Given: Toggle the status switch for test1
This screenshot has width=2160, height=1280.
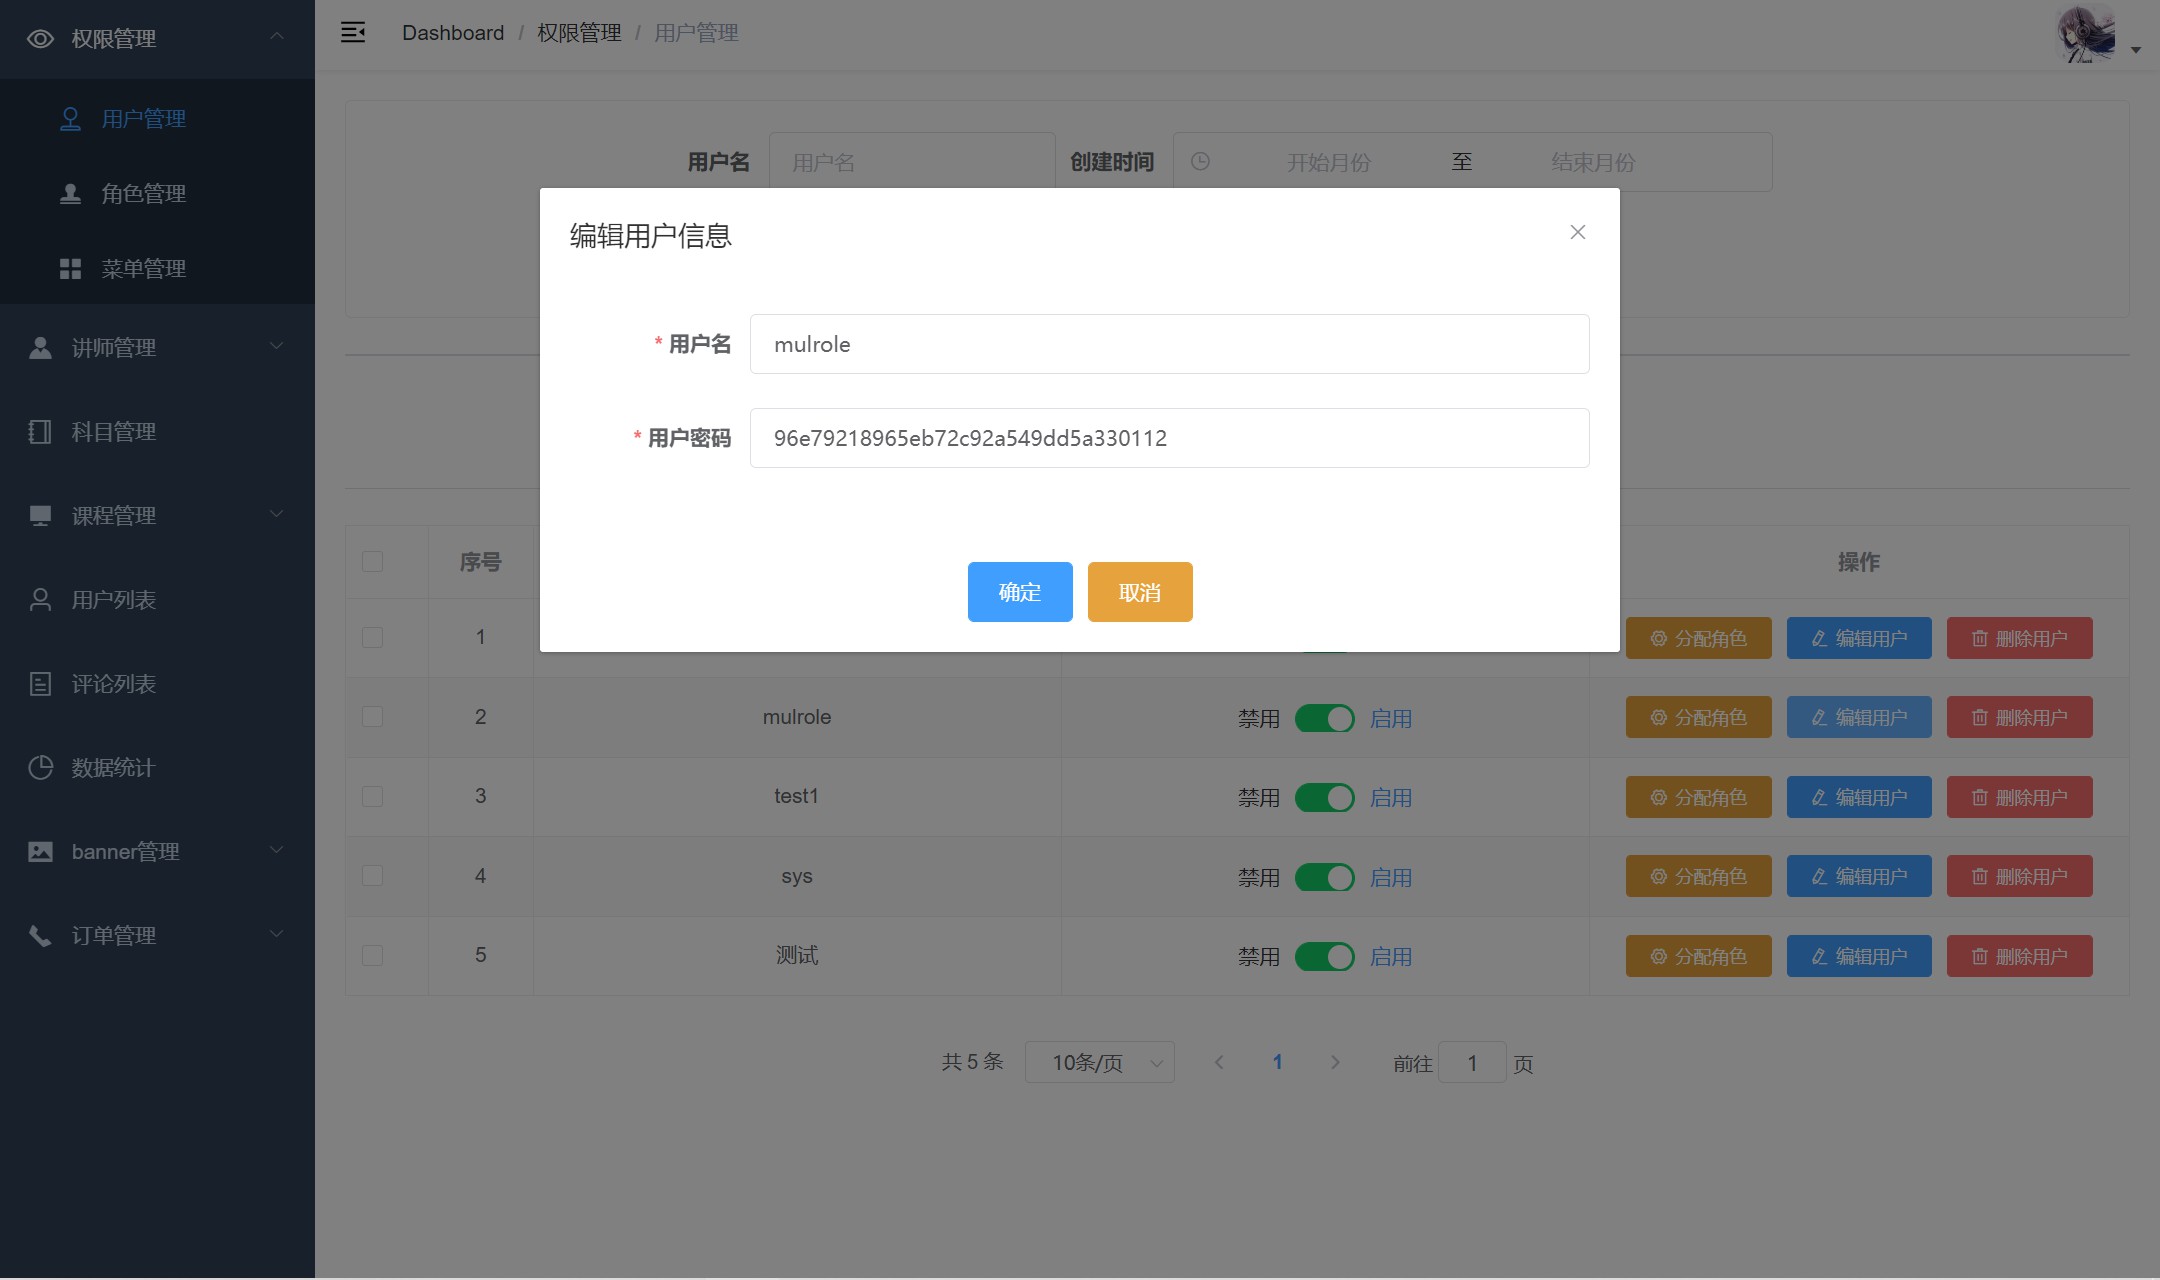Looking at the screenshot, I should click(x=1324, y=798).
